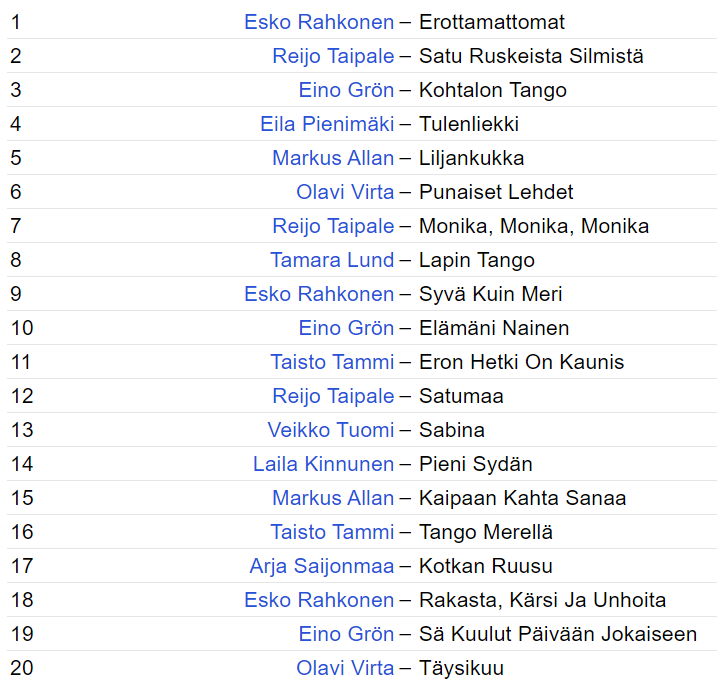Open the Tamara Lund artist link
The width and height of the screenshot is (717, 687).
(x=332, y=260)
